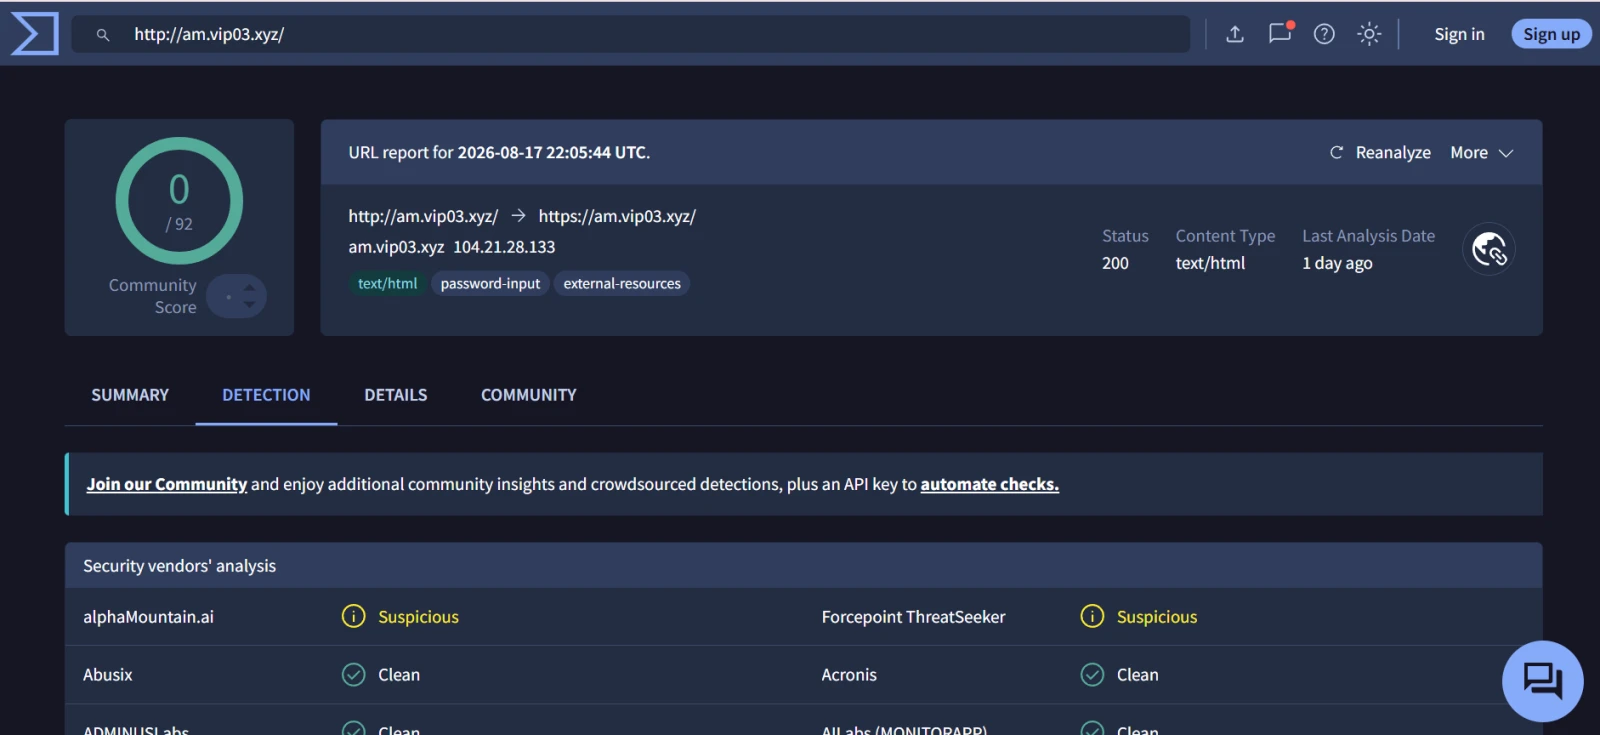Click the Abusix Clean check icon

point(353,675)
